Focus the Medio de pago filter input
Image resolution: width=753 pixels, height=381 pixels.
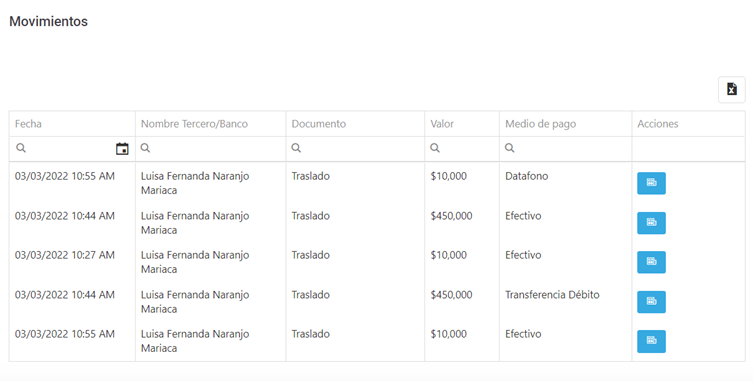coord(566,148)
